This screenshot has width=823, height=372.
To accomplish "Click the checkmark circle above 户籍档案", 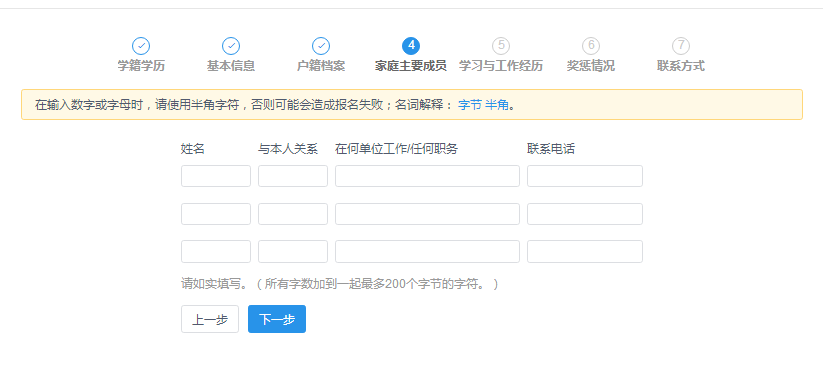I will pos(321,46).
